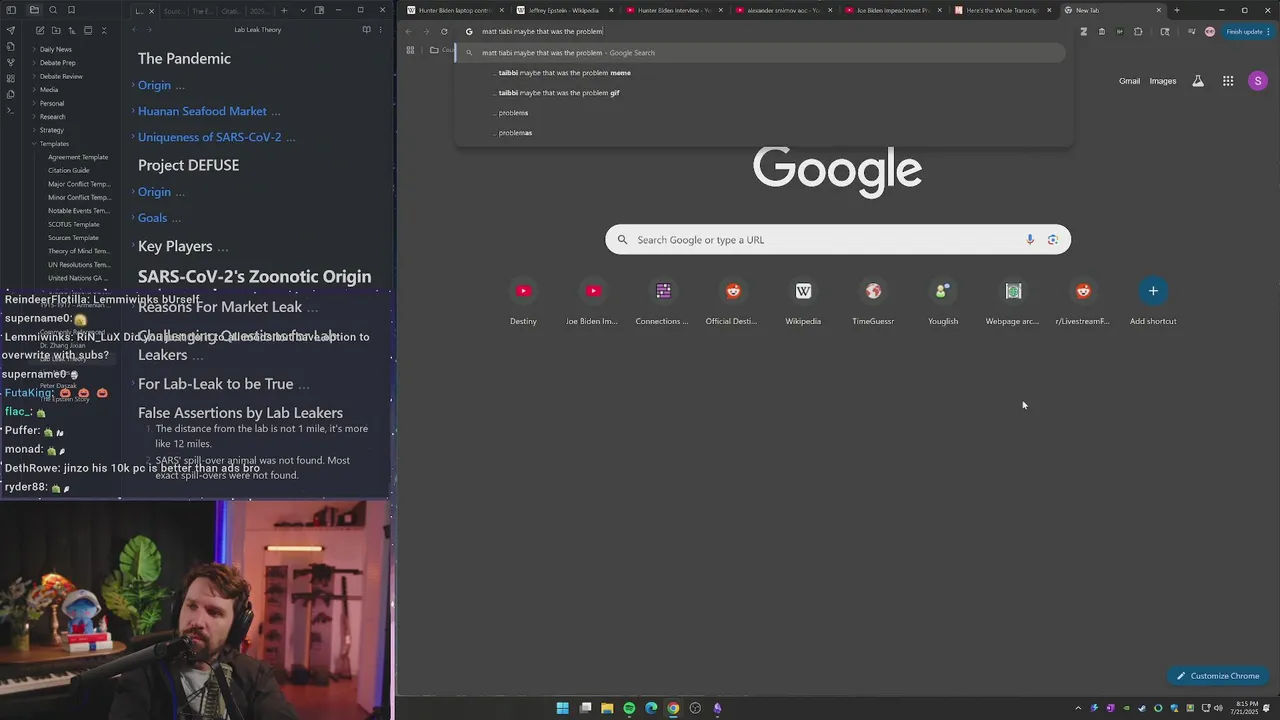Choose the 'problems' suggestion
This screenshot has width=1280, height=720.
point(762,113)
